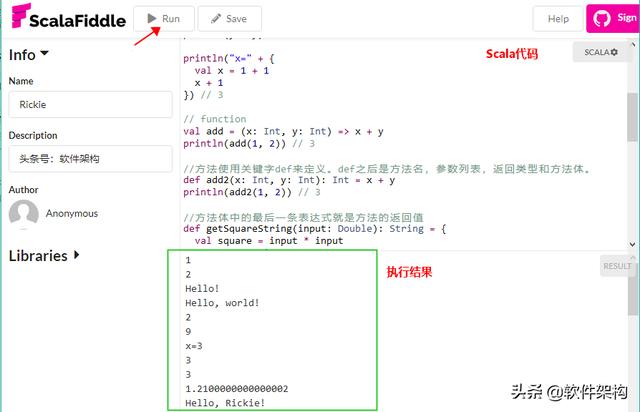
Task: Click the RESULT panel label button
Action: 617,266
